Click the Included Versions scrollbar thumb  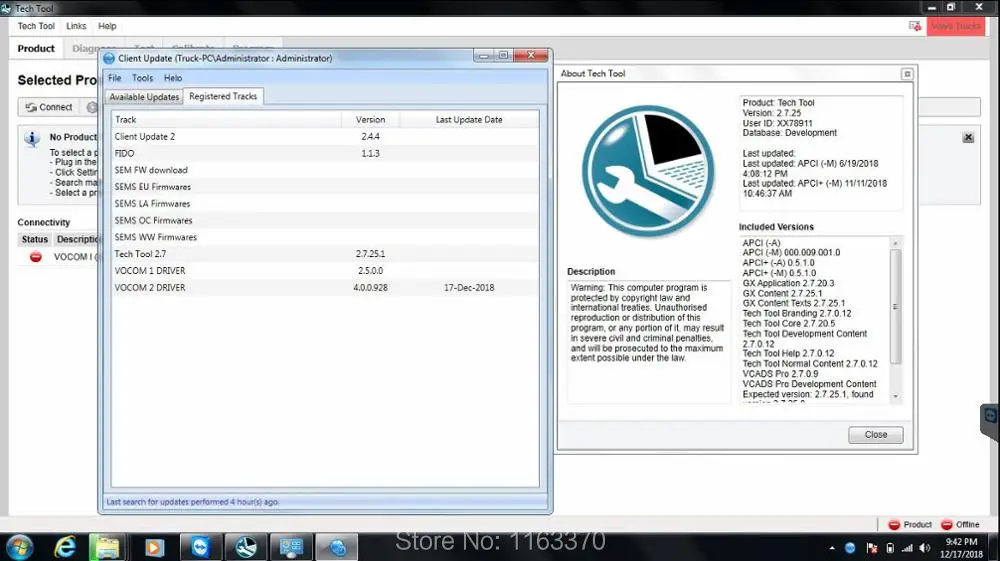point(895,307)
